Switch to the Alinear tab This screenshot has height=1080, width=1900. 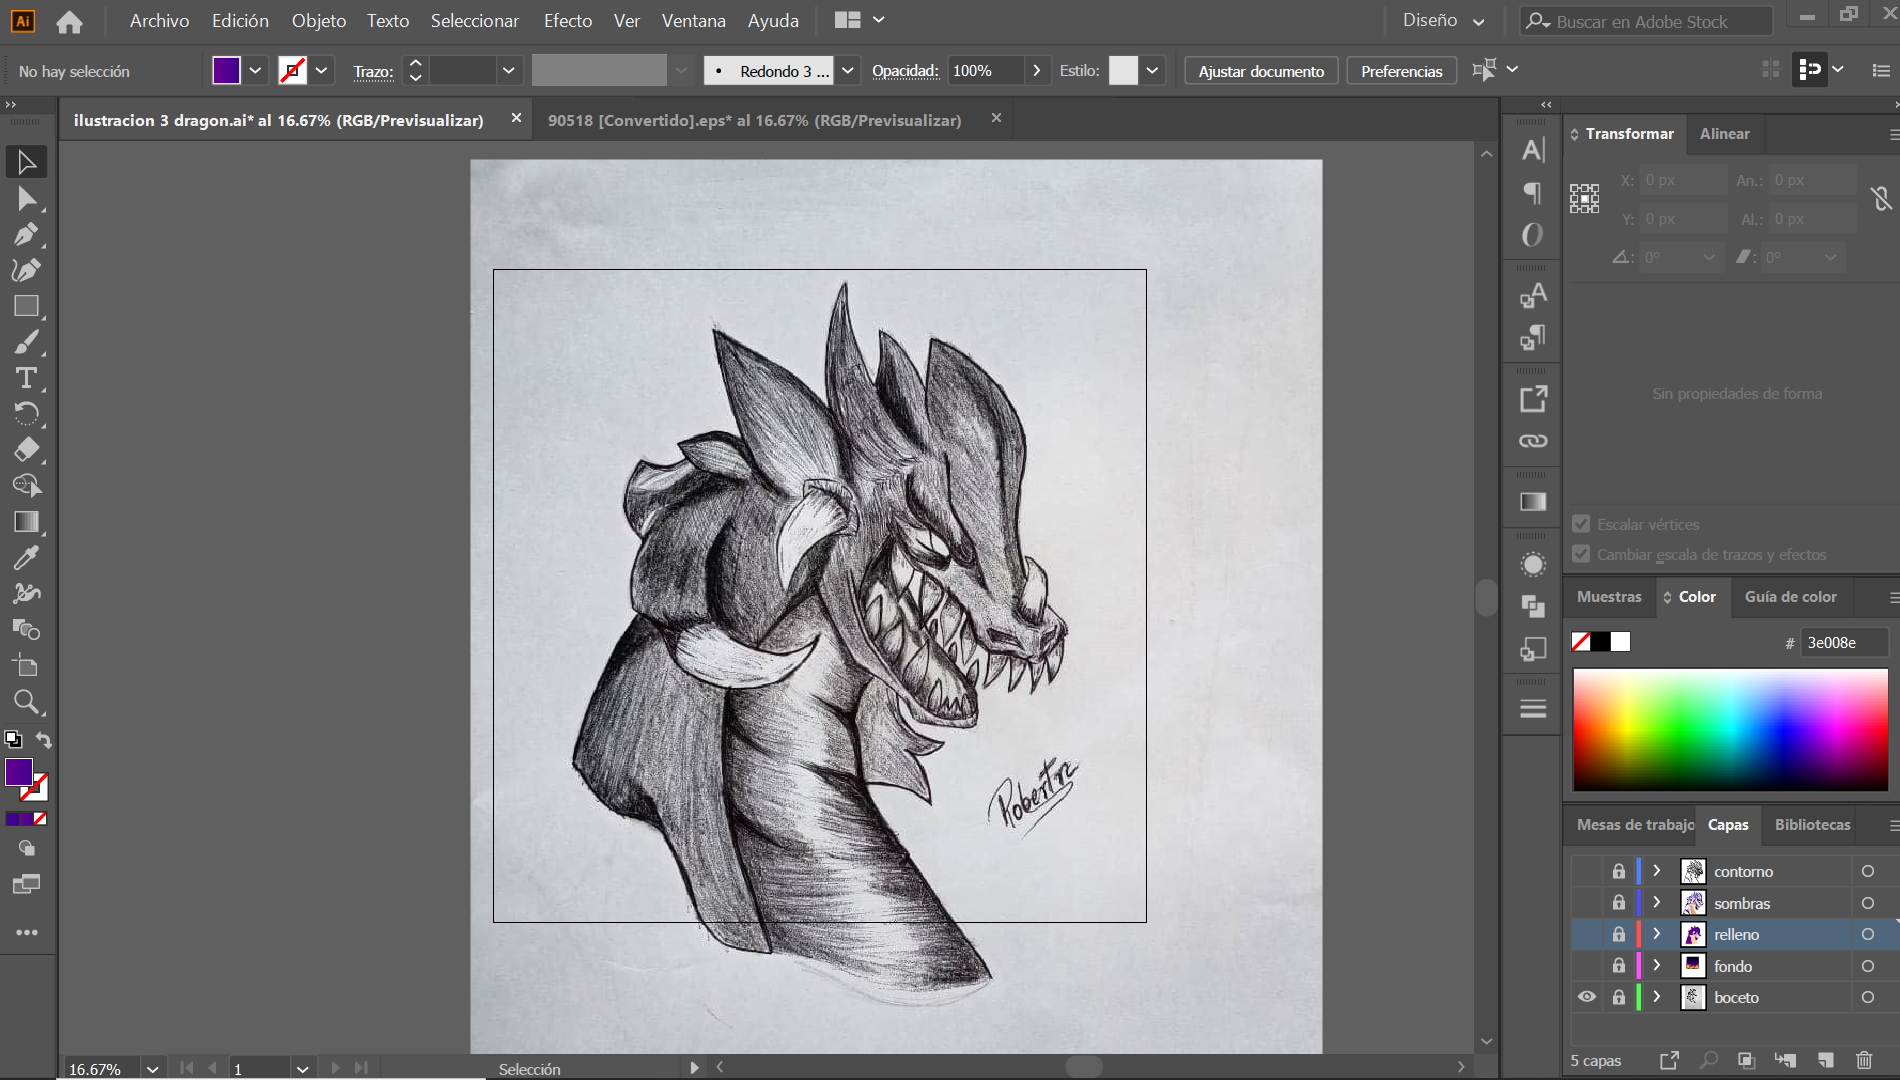click(1725, 134)
